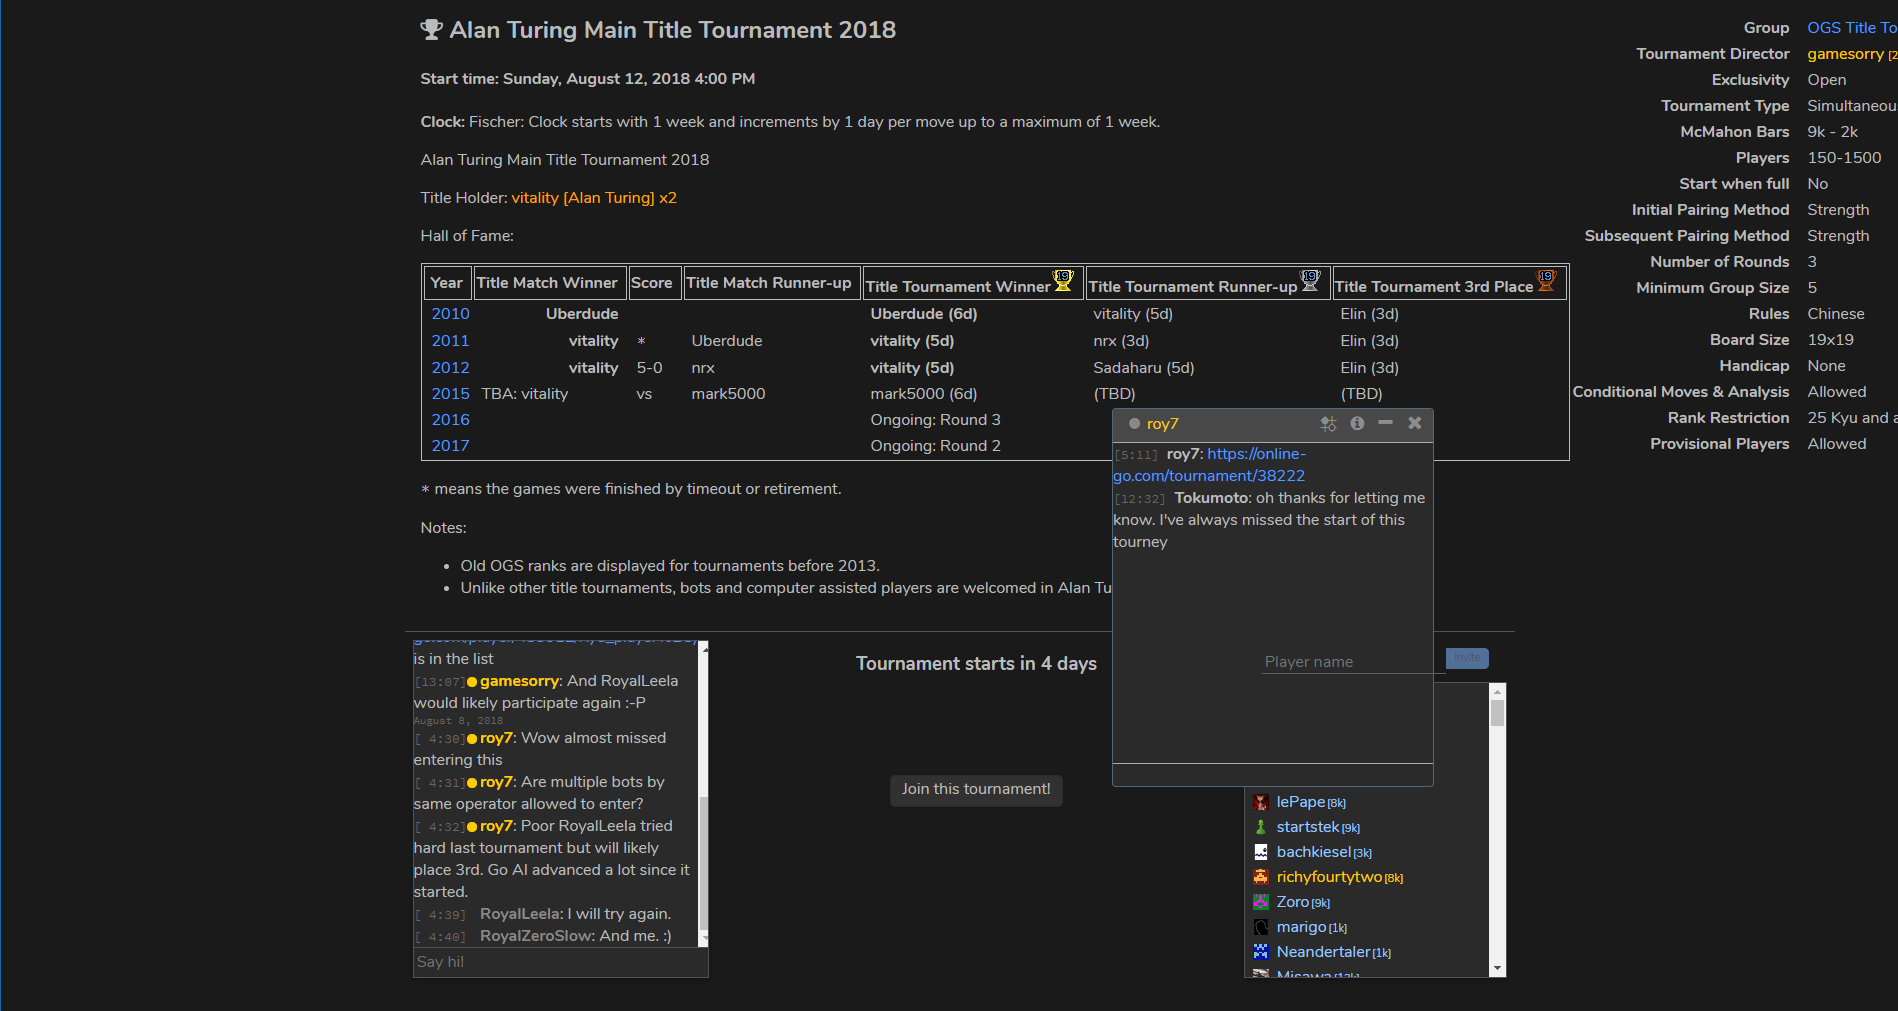
Task: Open Zoro [9k] player profile
Action: (x=1303, y=902)
